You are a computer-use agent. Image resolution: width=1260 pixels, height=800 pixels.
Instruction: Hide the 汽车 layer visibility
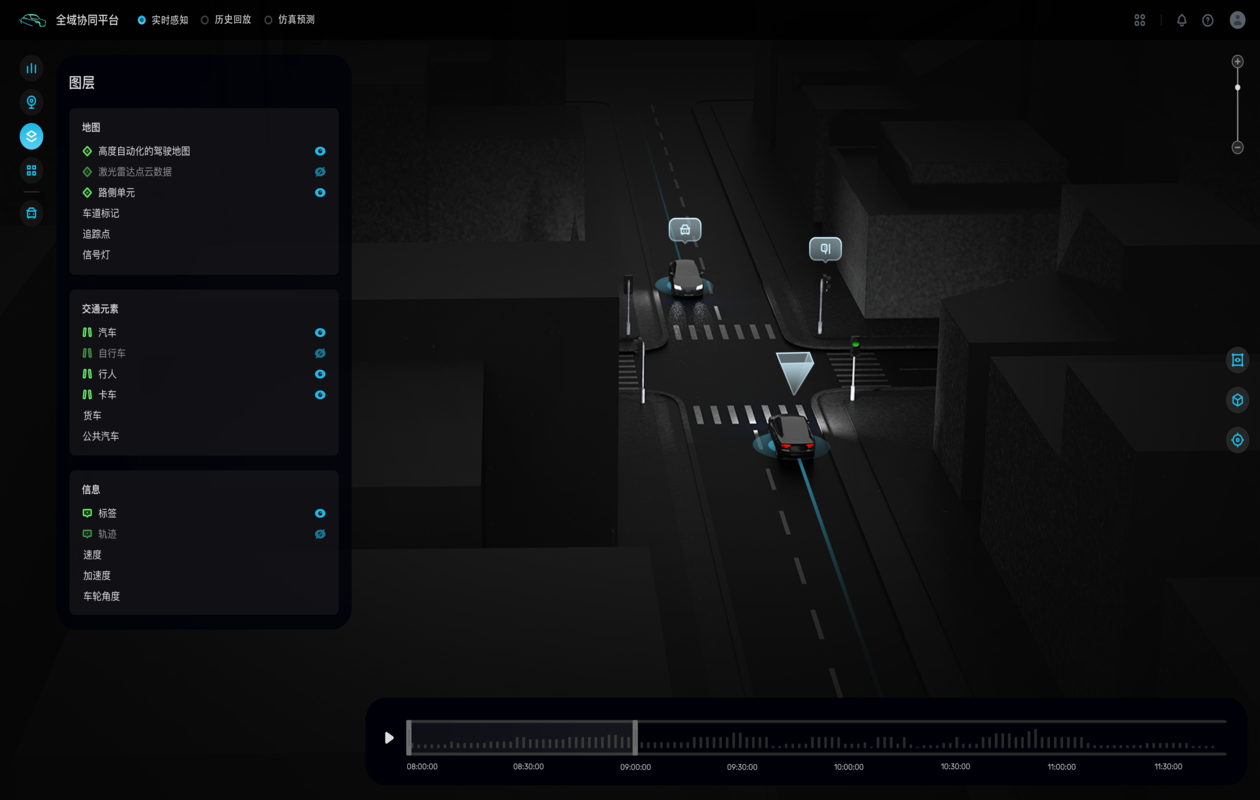[320, 333]
